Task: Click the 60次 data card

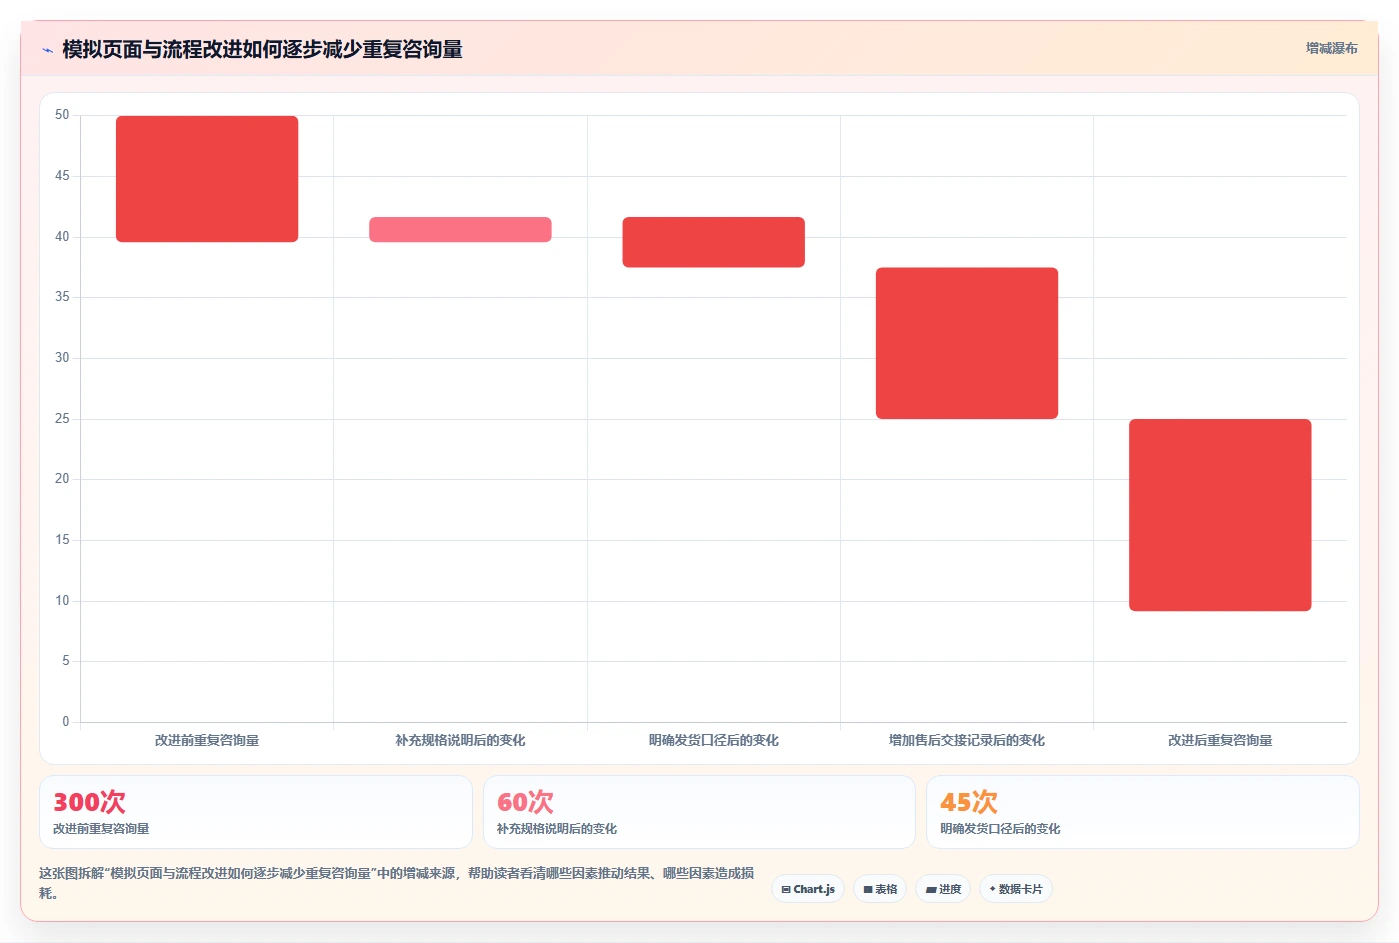Action: pyautogui.click(x=699, y=812)
